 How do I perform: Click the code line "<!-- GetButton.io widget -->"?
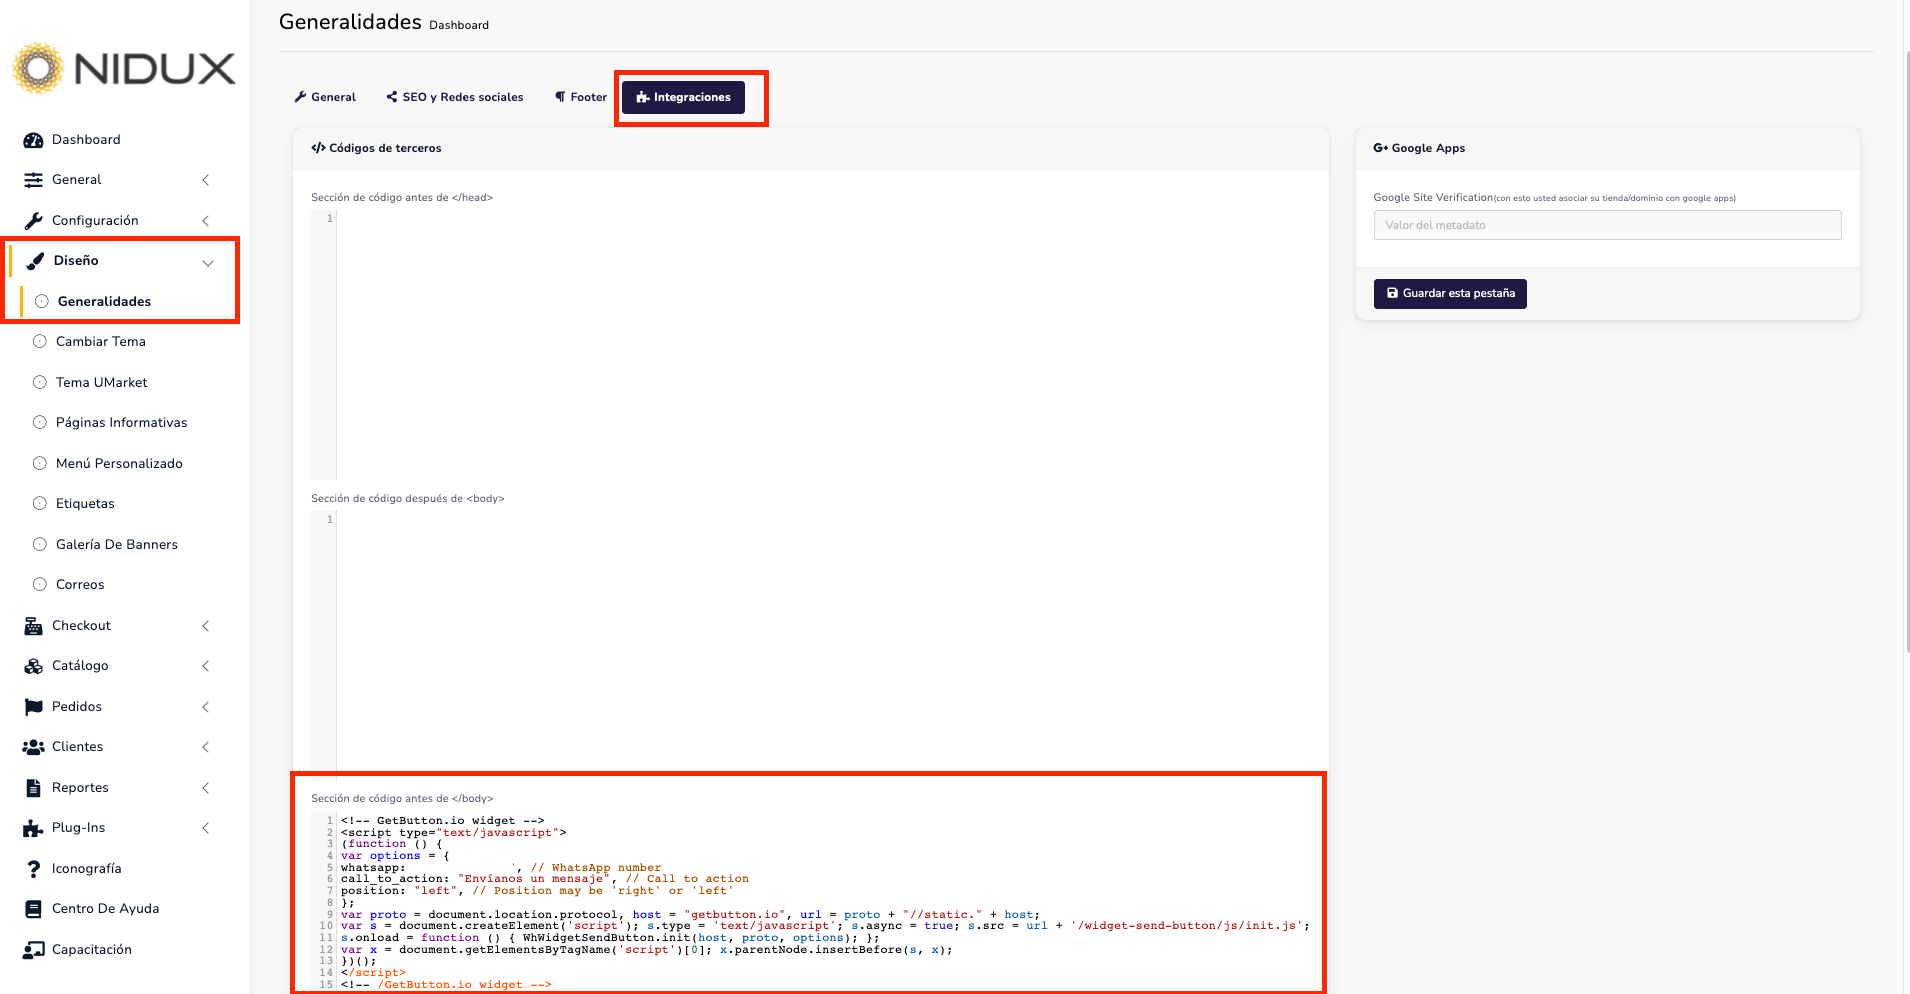coord(443,821)
